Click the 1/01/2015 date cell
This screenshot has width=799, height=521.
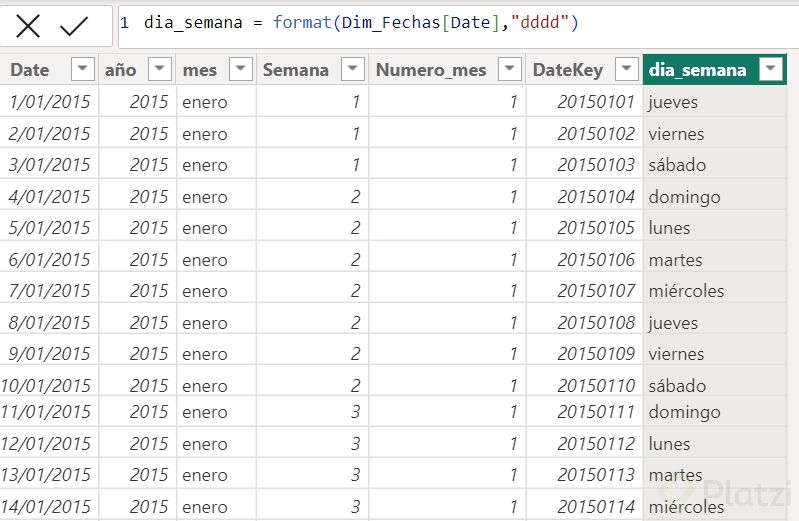pos(50,102)
